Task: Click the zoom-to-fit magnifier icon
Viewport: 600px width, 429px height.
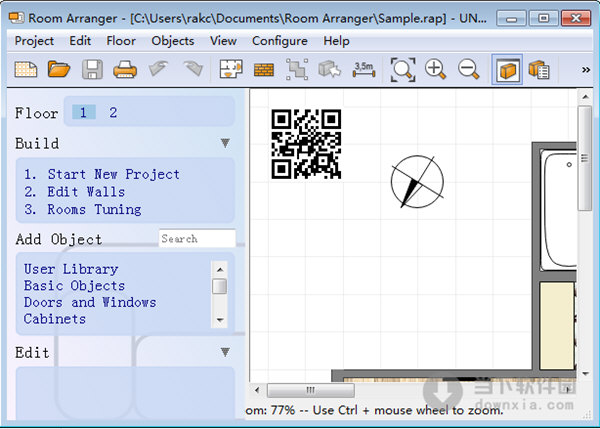Action: coord(403,69)
